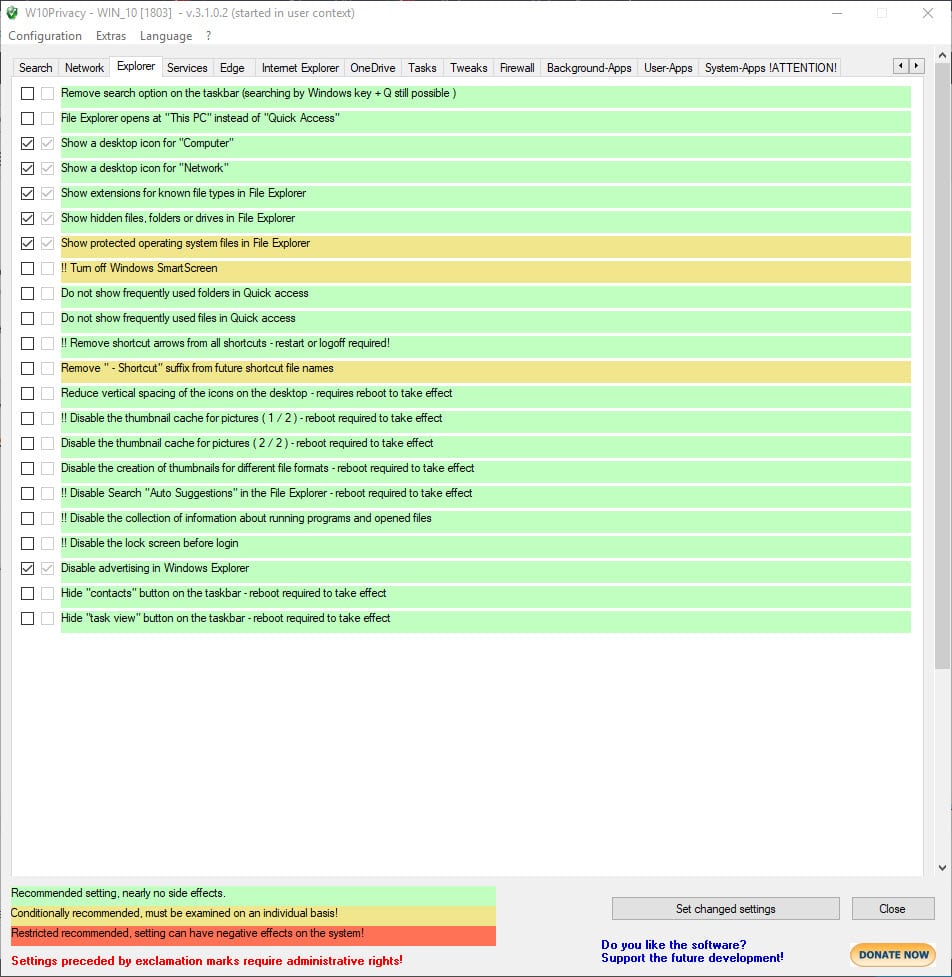Click the red "Restricted recommended" legend entry
The width and height of the screenshot is (952, 977).
pos(253,934)
